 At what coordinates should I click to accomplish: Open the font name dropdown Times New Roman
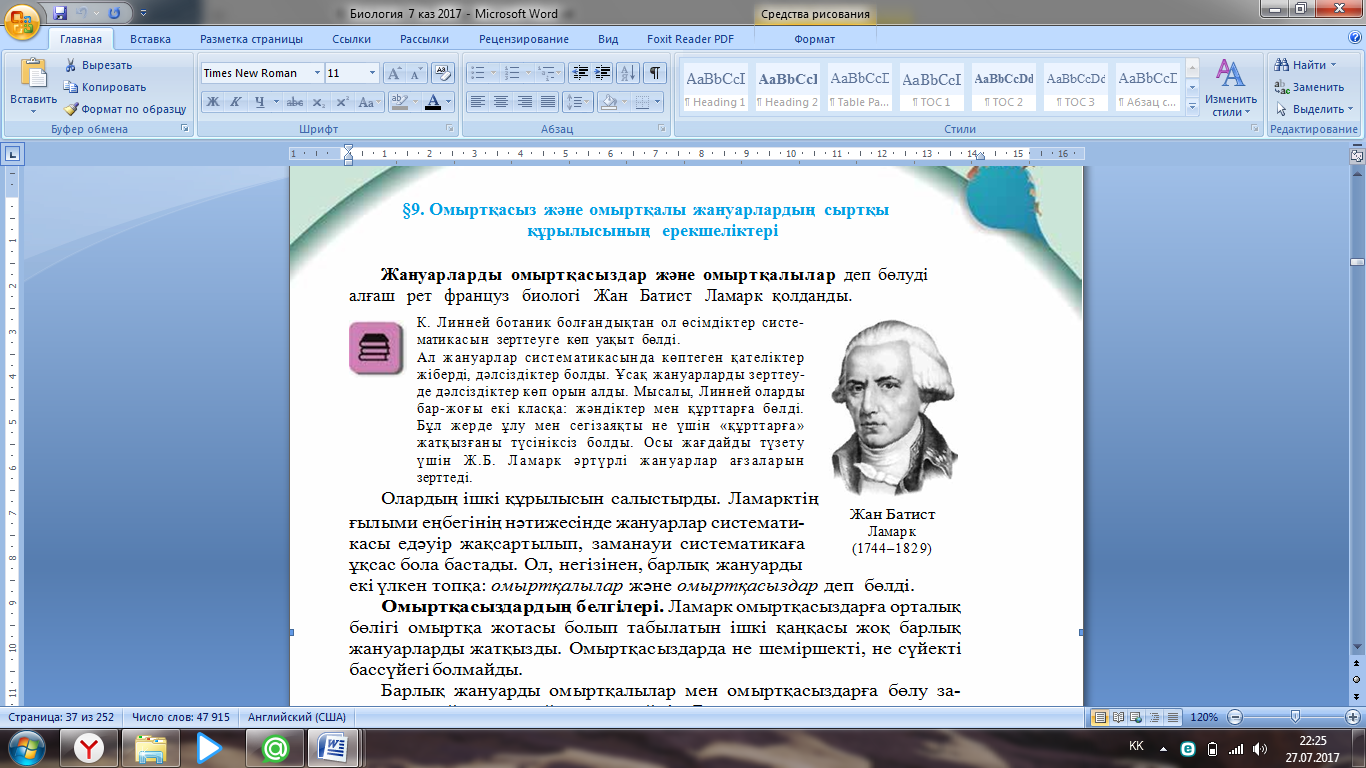[x=317, y=73]
